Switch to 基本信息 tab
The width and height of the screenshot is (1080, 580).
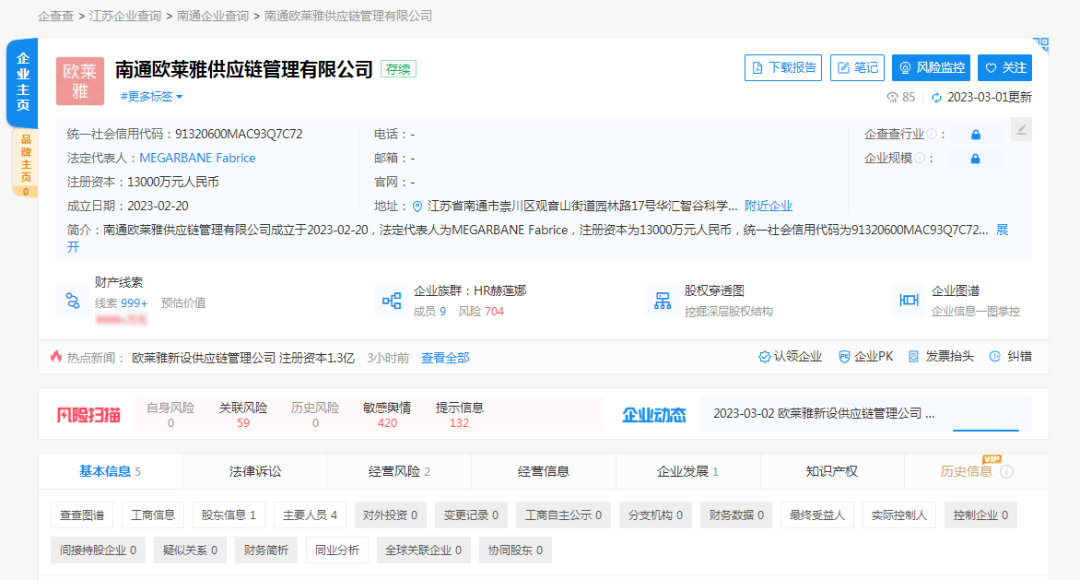(110, 472)
